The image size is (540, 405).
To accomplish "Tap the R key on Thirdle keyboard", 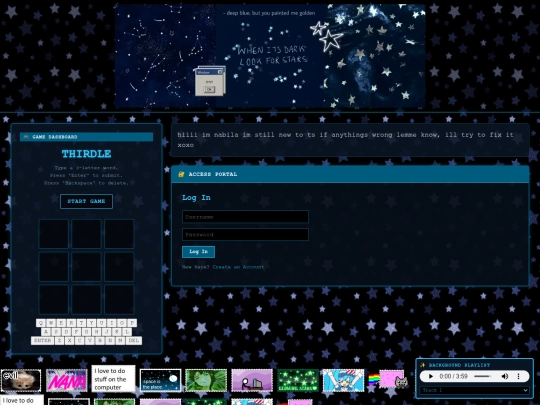I will pos(71,323).
